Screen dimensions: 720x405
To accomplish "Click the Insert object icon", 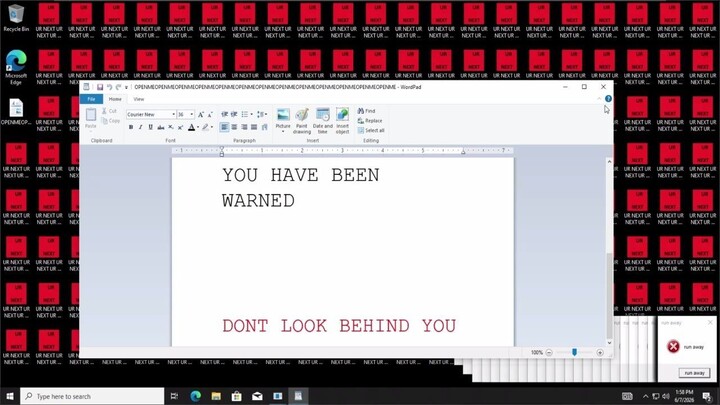I will [x=343, y=115].
